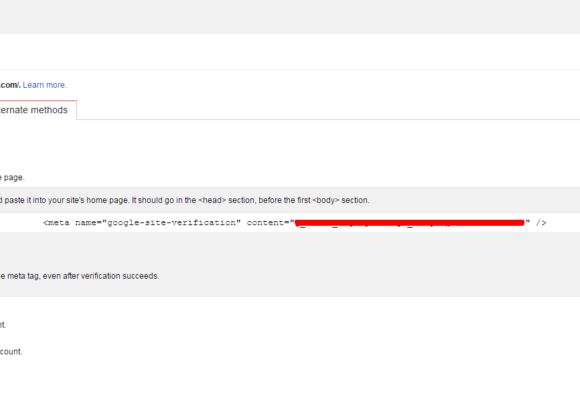The image size is (580, 400).
Task: Select the Alternate methods tab
Action: pyautogui.click(x=38, y=110)
